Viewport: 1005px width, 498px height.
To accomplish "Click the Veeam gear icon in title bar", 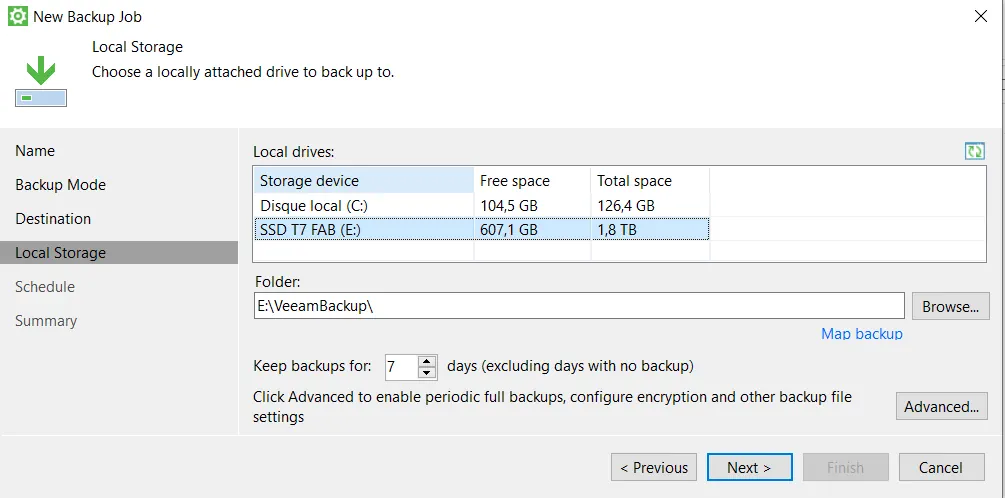I will pyautogui.click(x=17, y=16).
